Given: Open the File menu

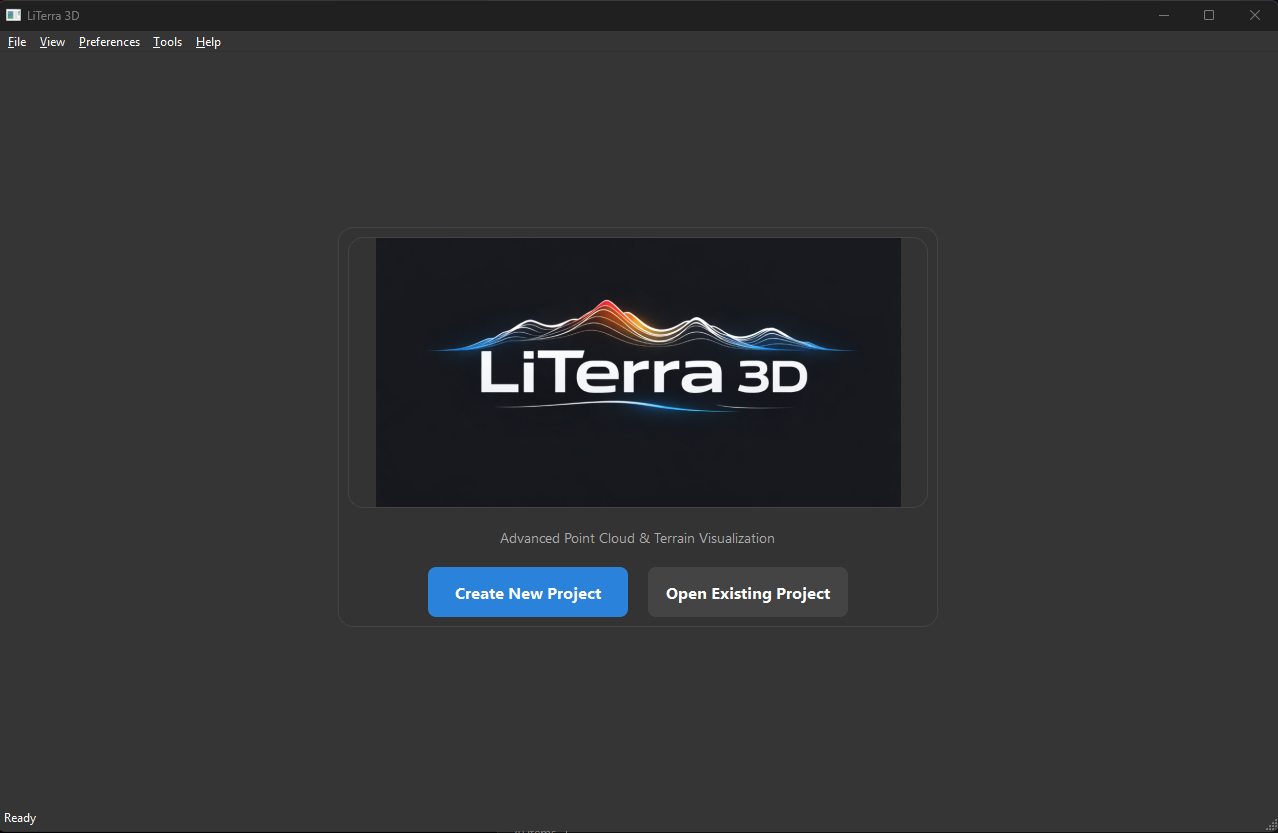Looking at the screenshot, I should point(16,42).
